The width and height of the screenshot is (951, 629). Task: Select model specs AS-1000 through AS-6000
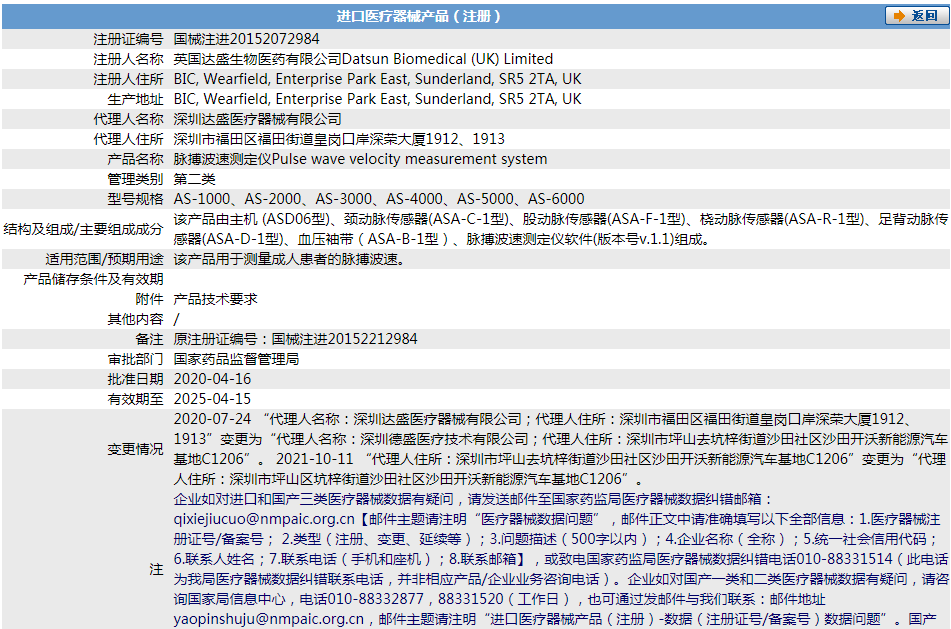[x=379, y=199]
